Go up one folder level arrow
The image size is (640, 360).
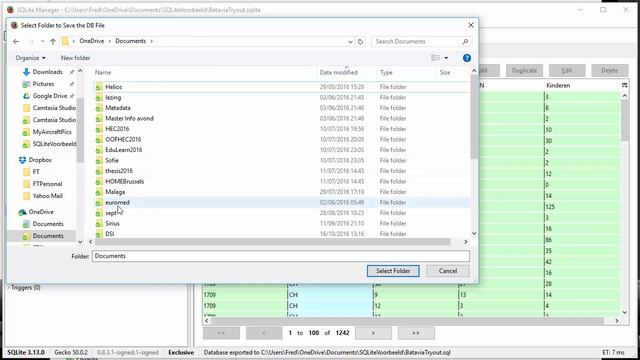click(53, 41)
